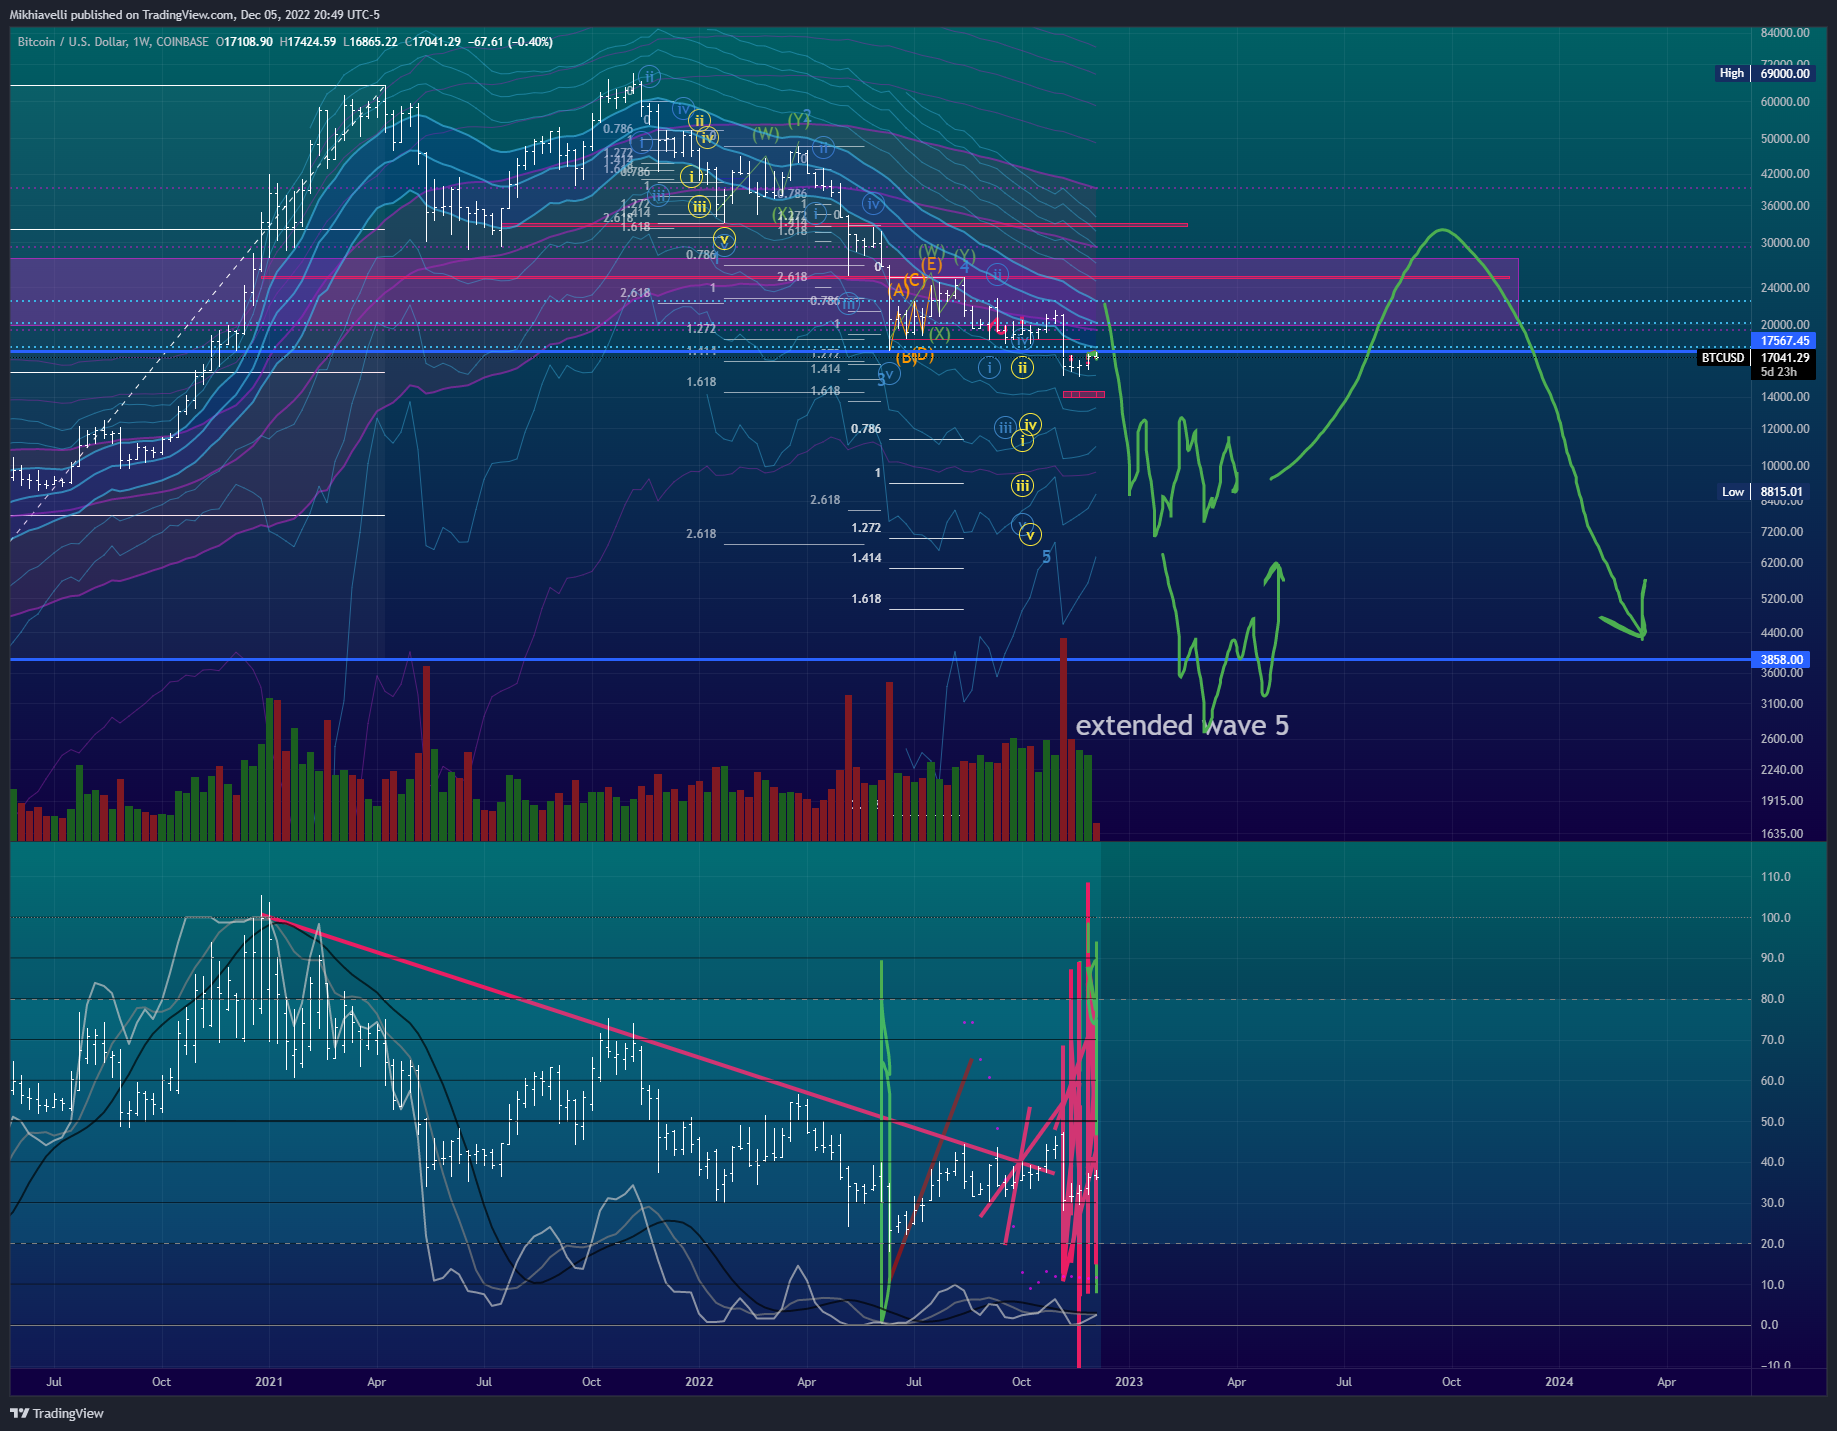
Task: Click the open value O17108.90
Action: pos(244,42)
